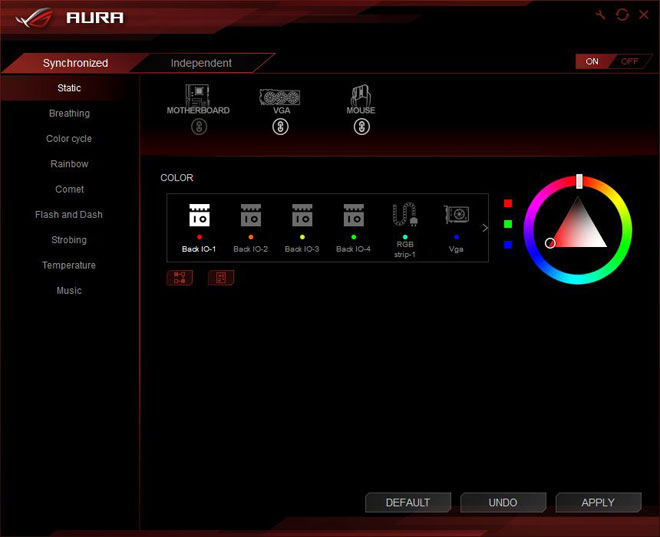Select the VGA graphics card device icon

(280, 97)
